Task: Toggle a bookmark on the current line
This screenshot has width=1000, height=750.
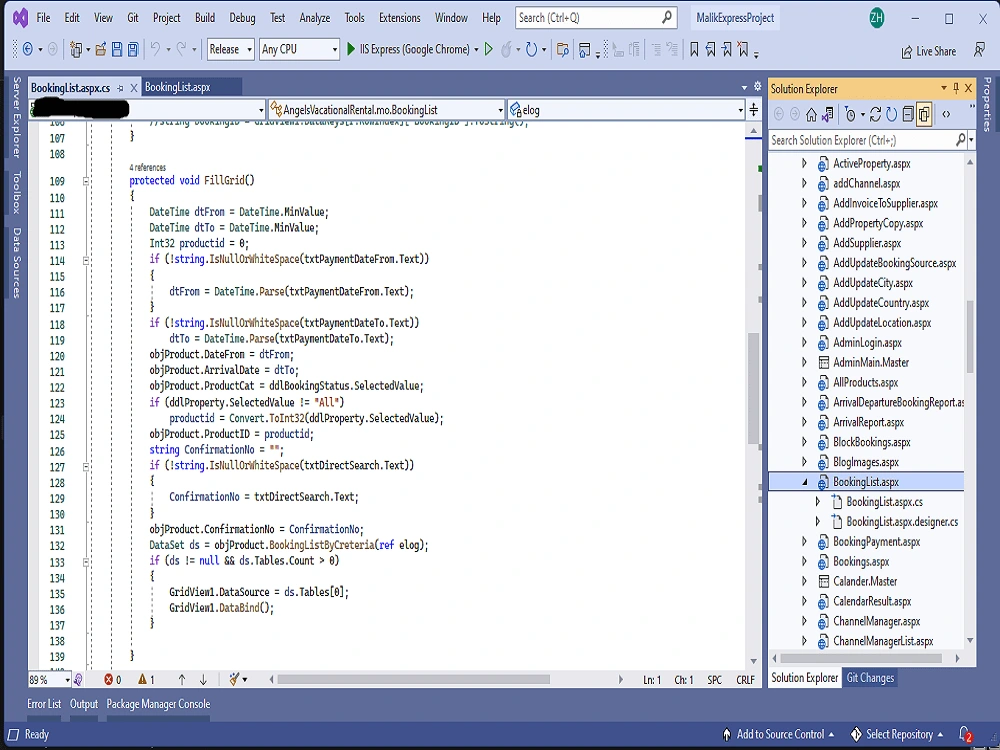Action: (x=695, y=49)
